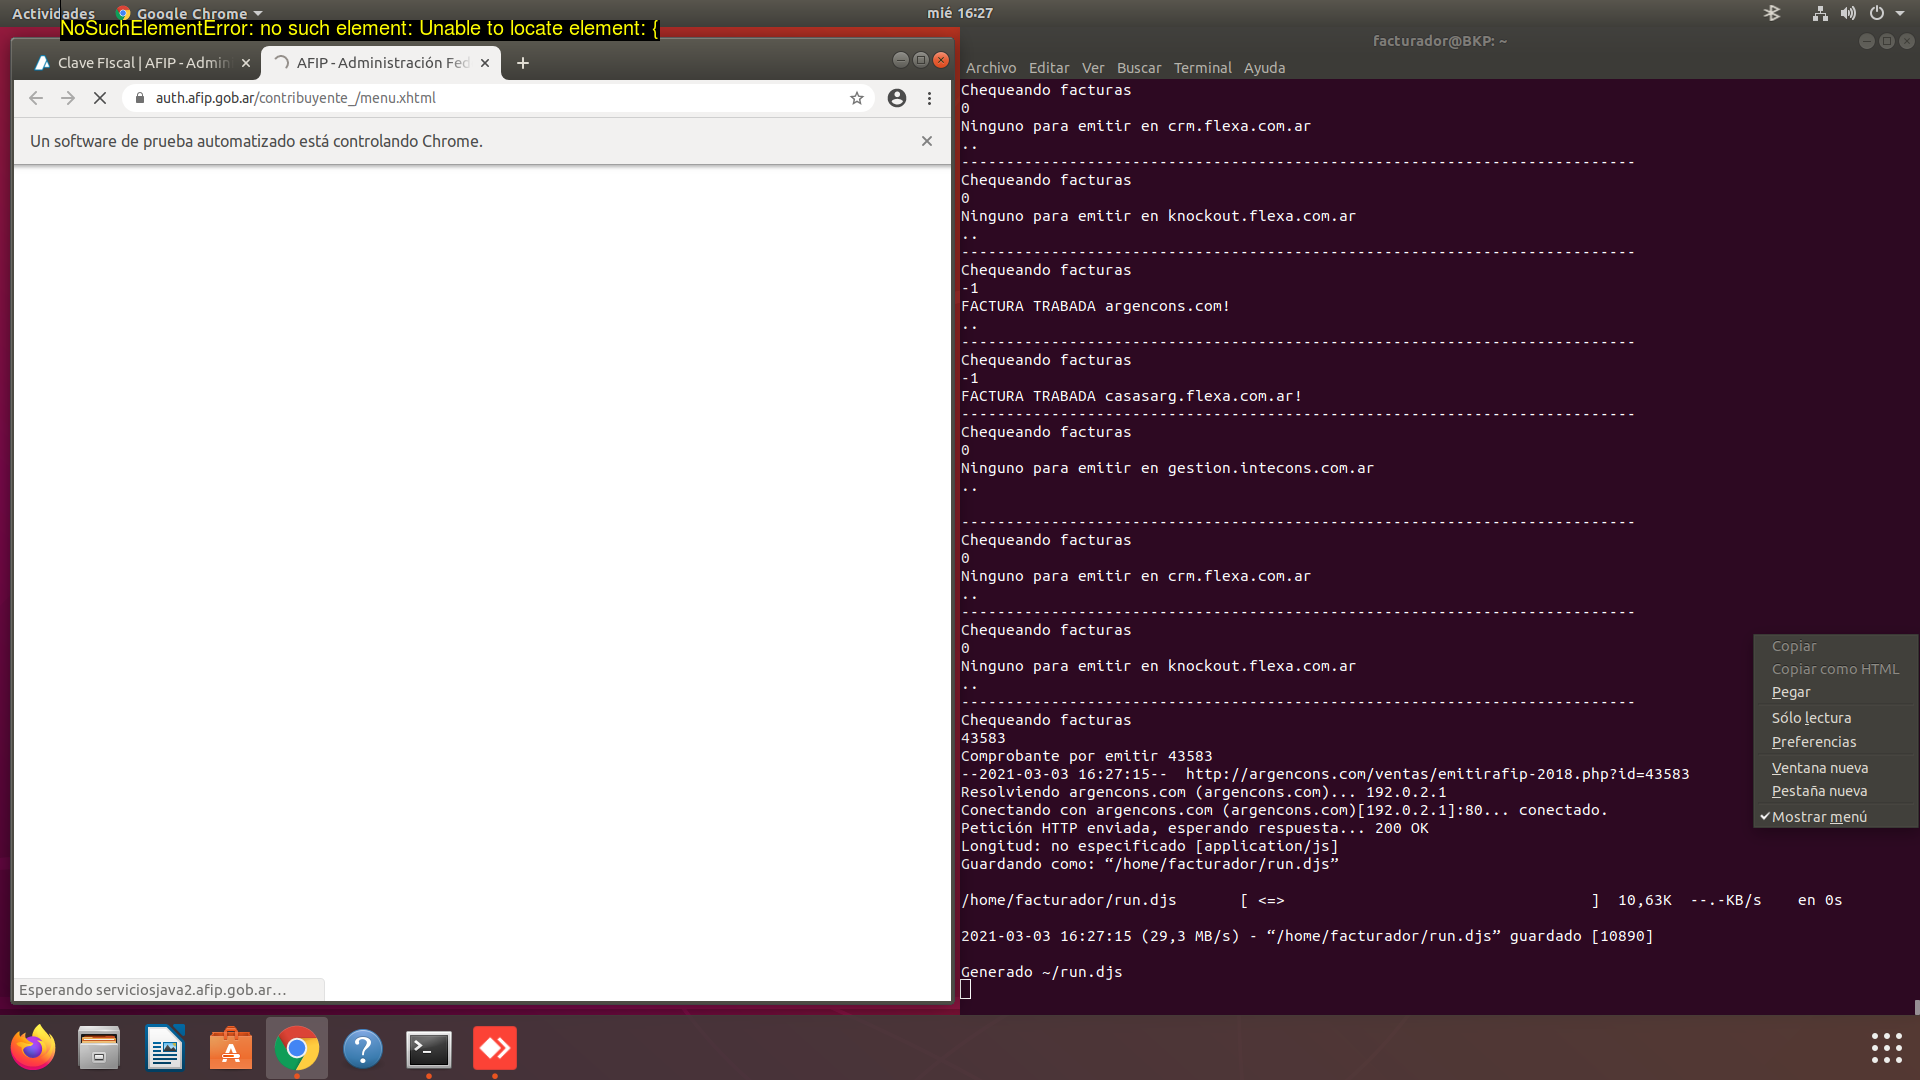This screenshot has height=1080, width=1920.
Task: Click 'Comprobante por emitir 43583' line
Action: 1086,756
